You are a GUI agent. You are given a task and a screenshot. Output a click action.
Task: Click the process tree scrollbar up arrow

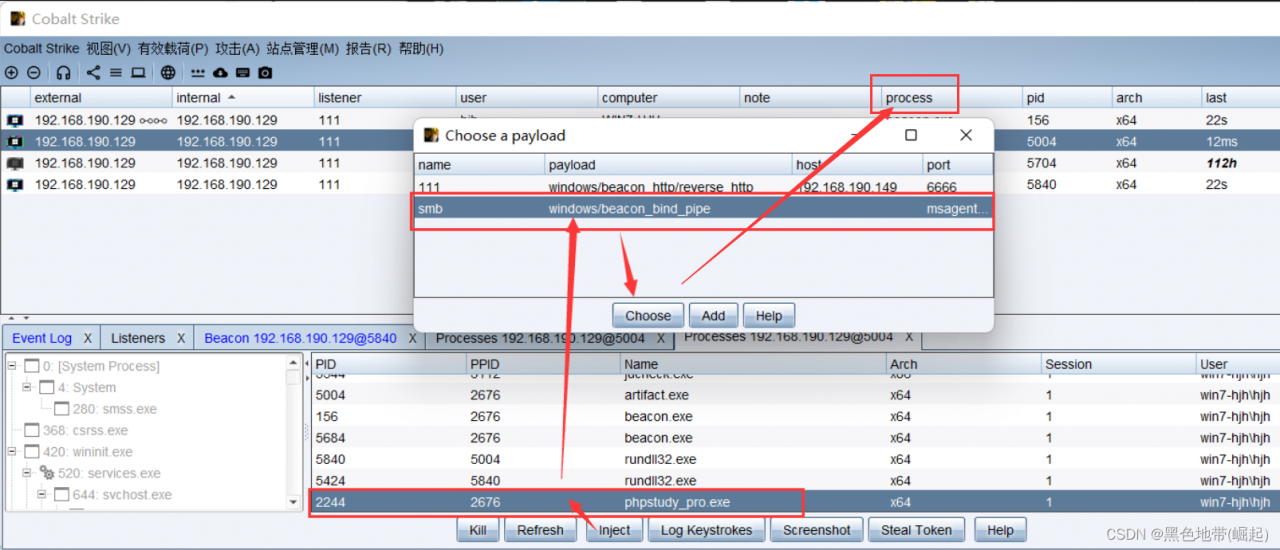click(293, 364)
